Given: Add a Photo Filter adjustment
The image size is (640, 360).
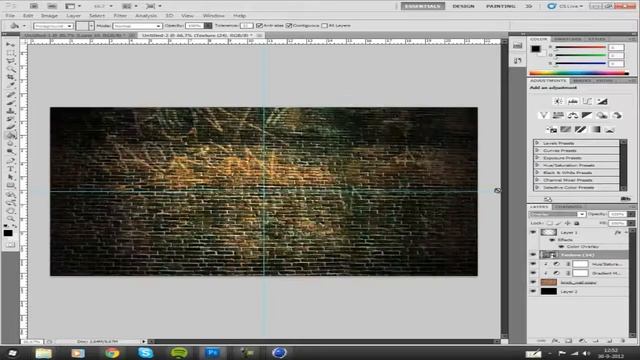Looking at the screenshot, I should point(602,116).
